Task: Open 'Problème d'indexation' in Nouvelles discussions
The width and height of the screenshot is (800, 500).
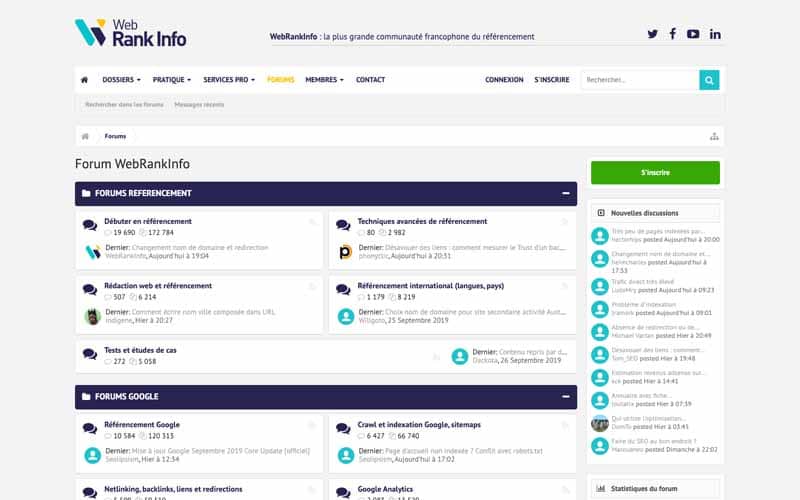Action: tap(643, 305)
